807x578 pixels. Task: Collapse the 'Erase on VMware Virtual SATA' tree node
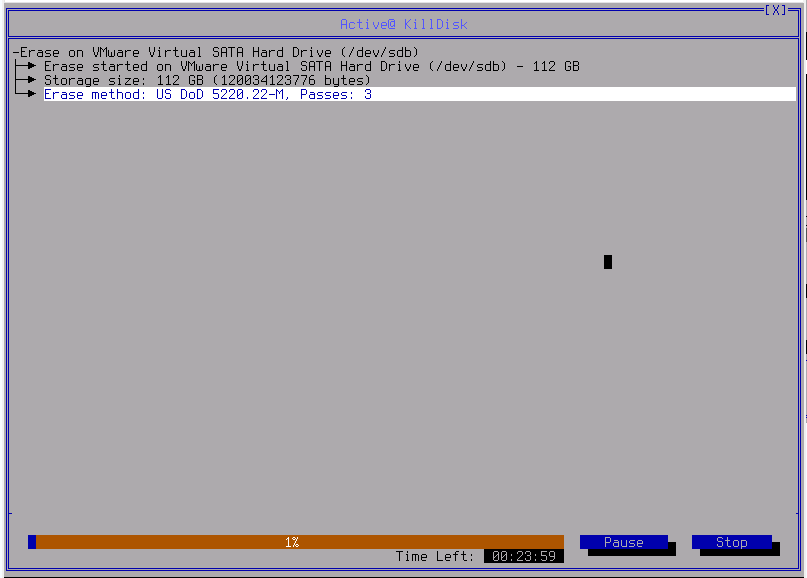click(16, 52)
